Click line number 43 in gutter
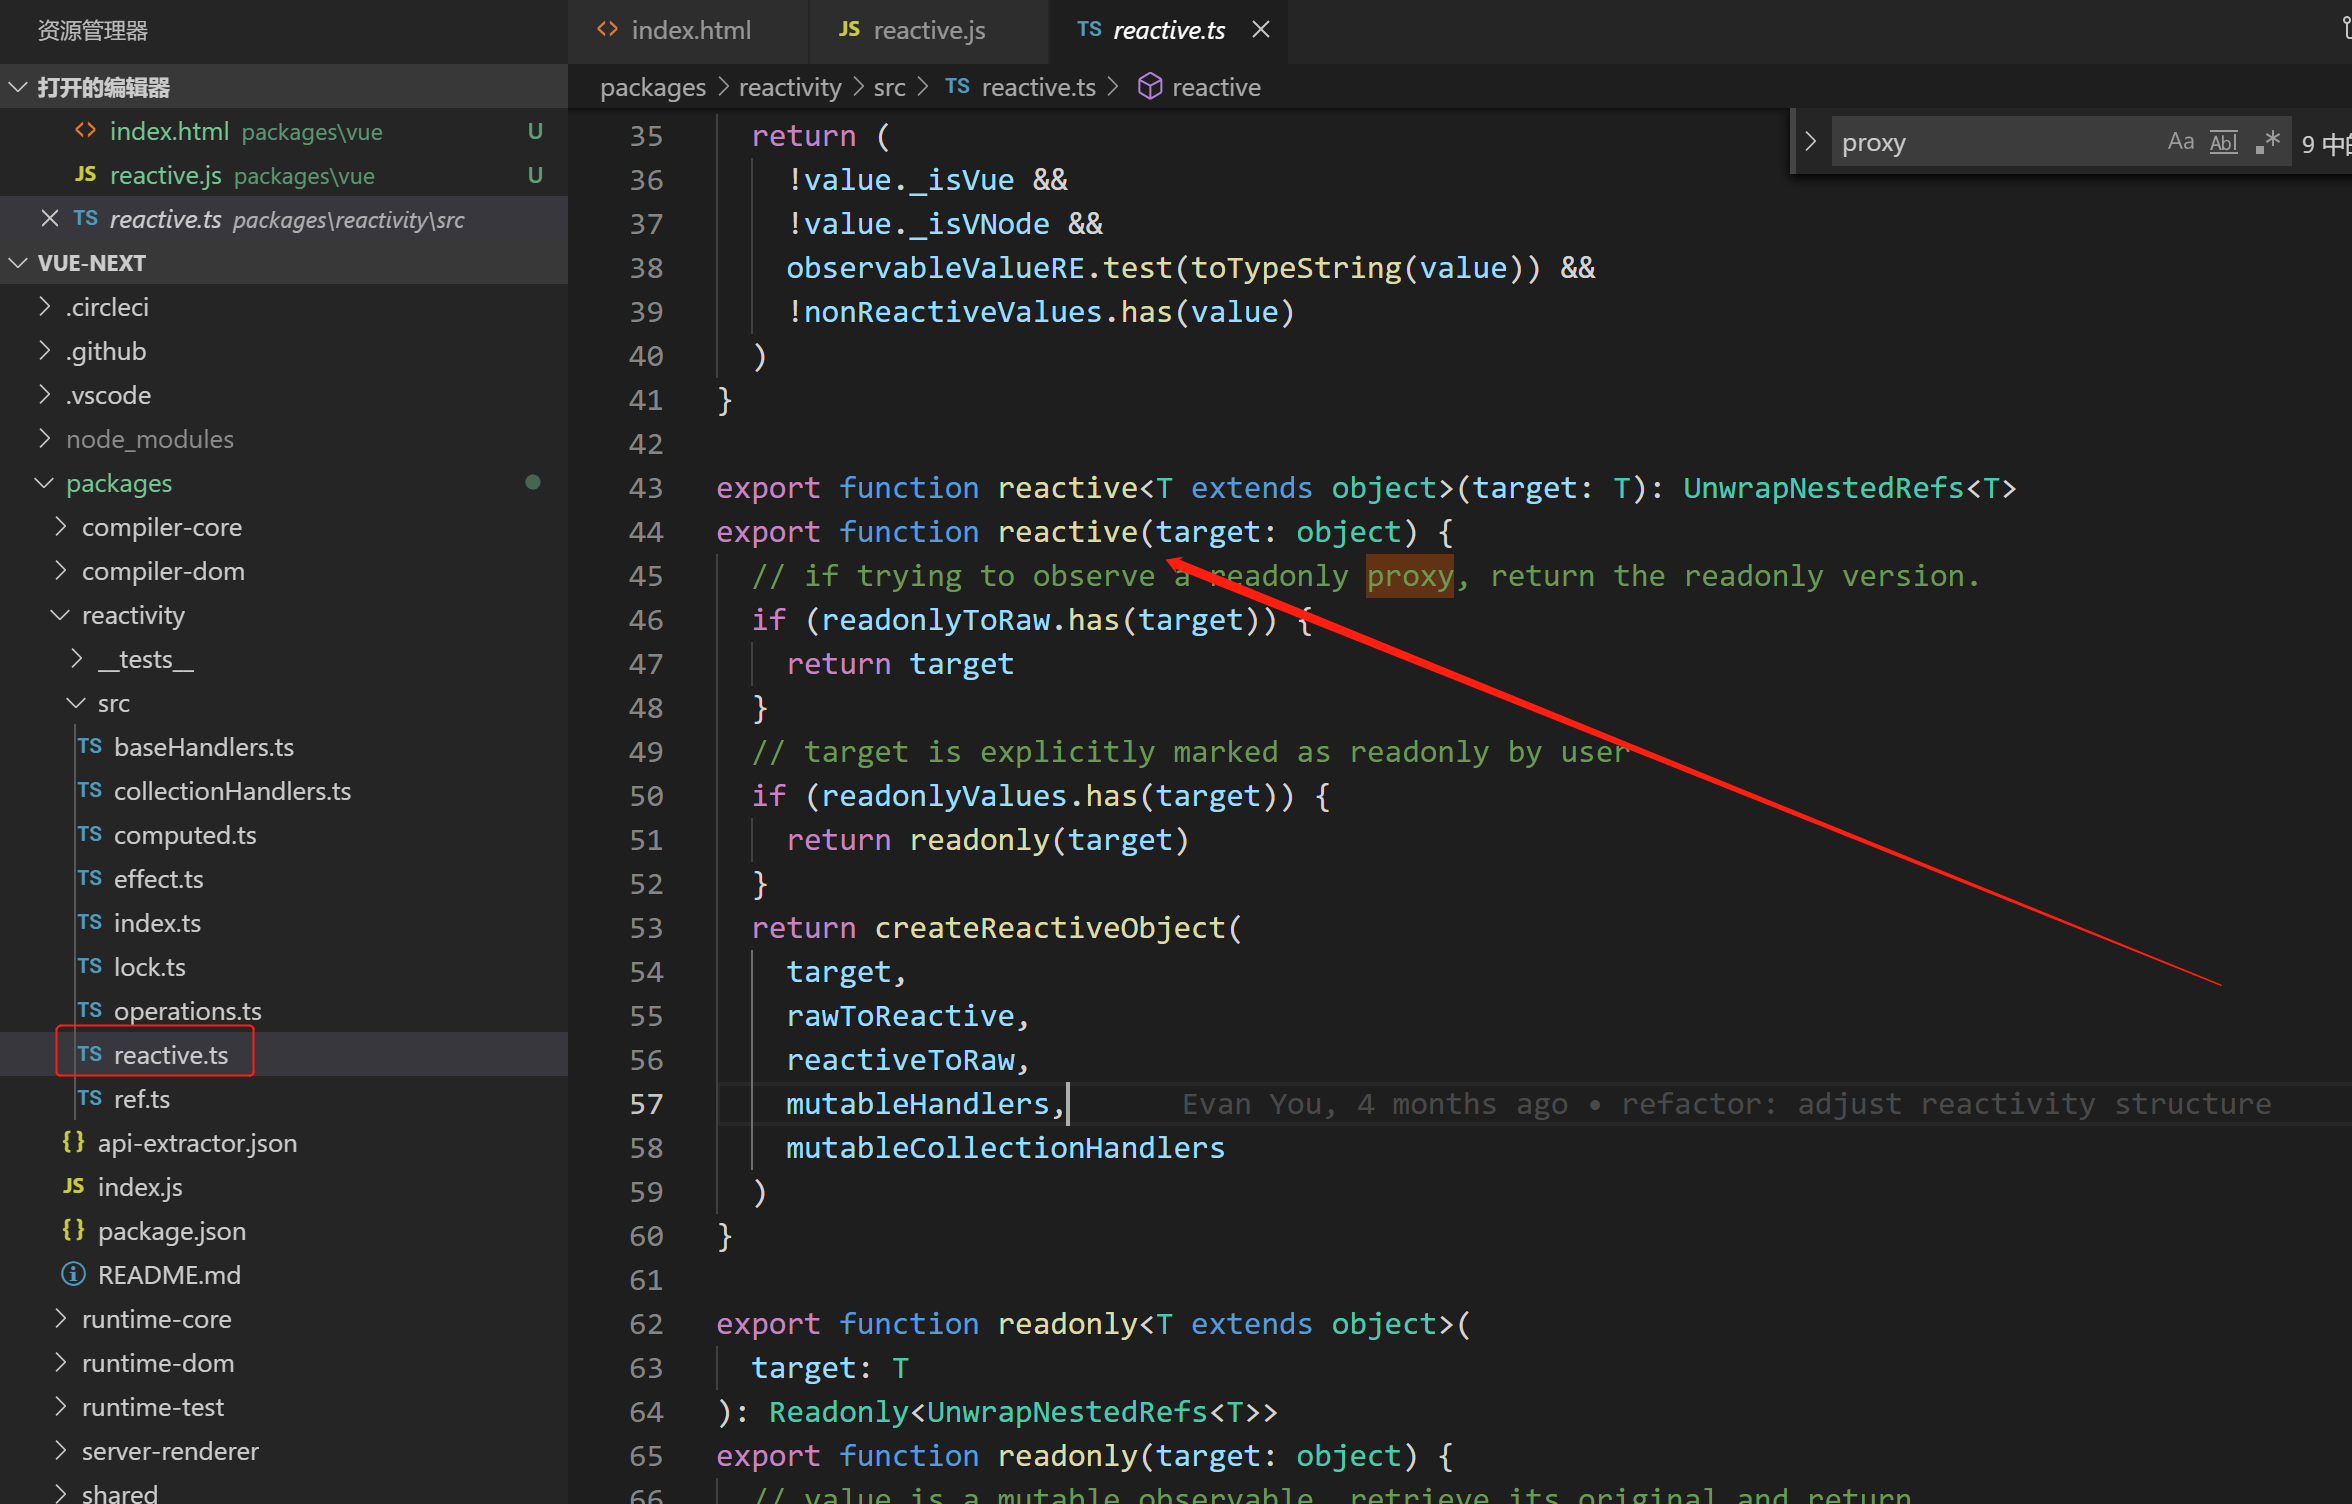 646,488
